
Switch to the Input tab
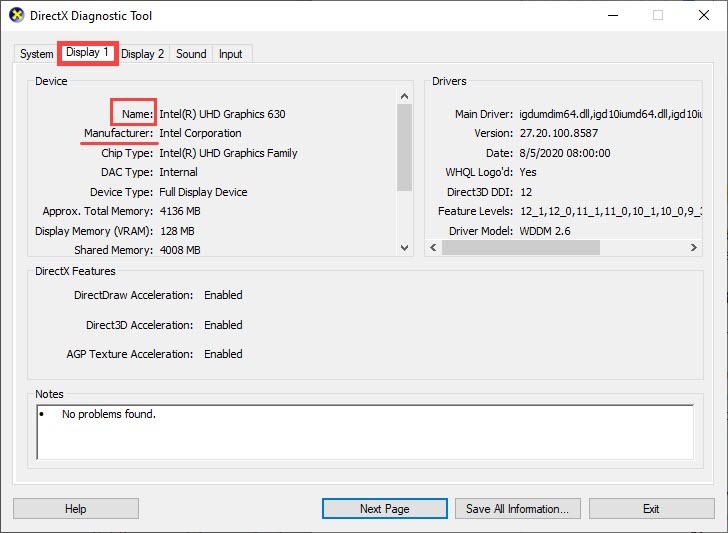coord(230,54)
